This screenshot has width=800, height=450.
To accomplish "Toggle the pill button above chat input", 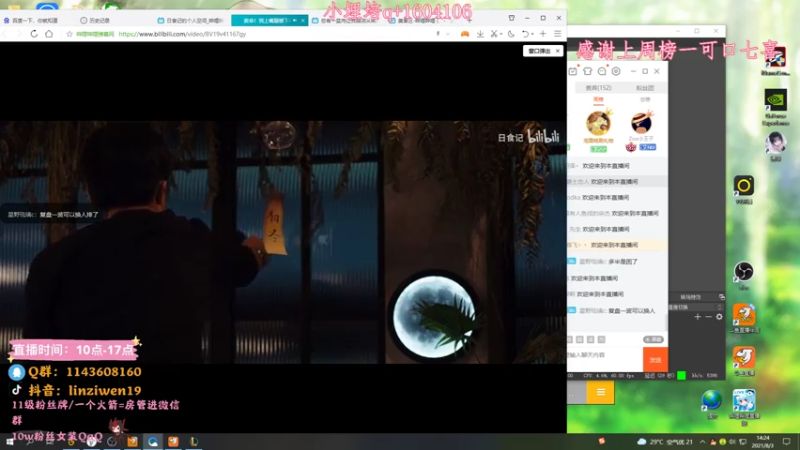I will [653, 339].
